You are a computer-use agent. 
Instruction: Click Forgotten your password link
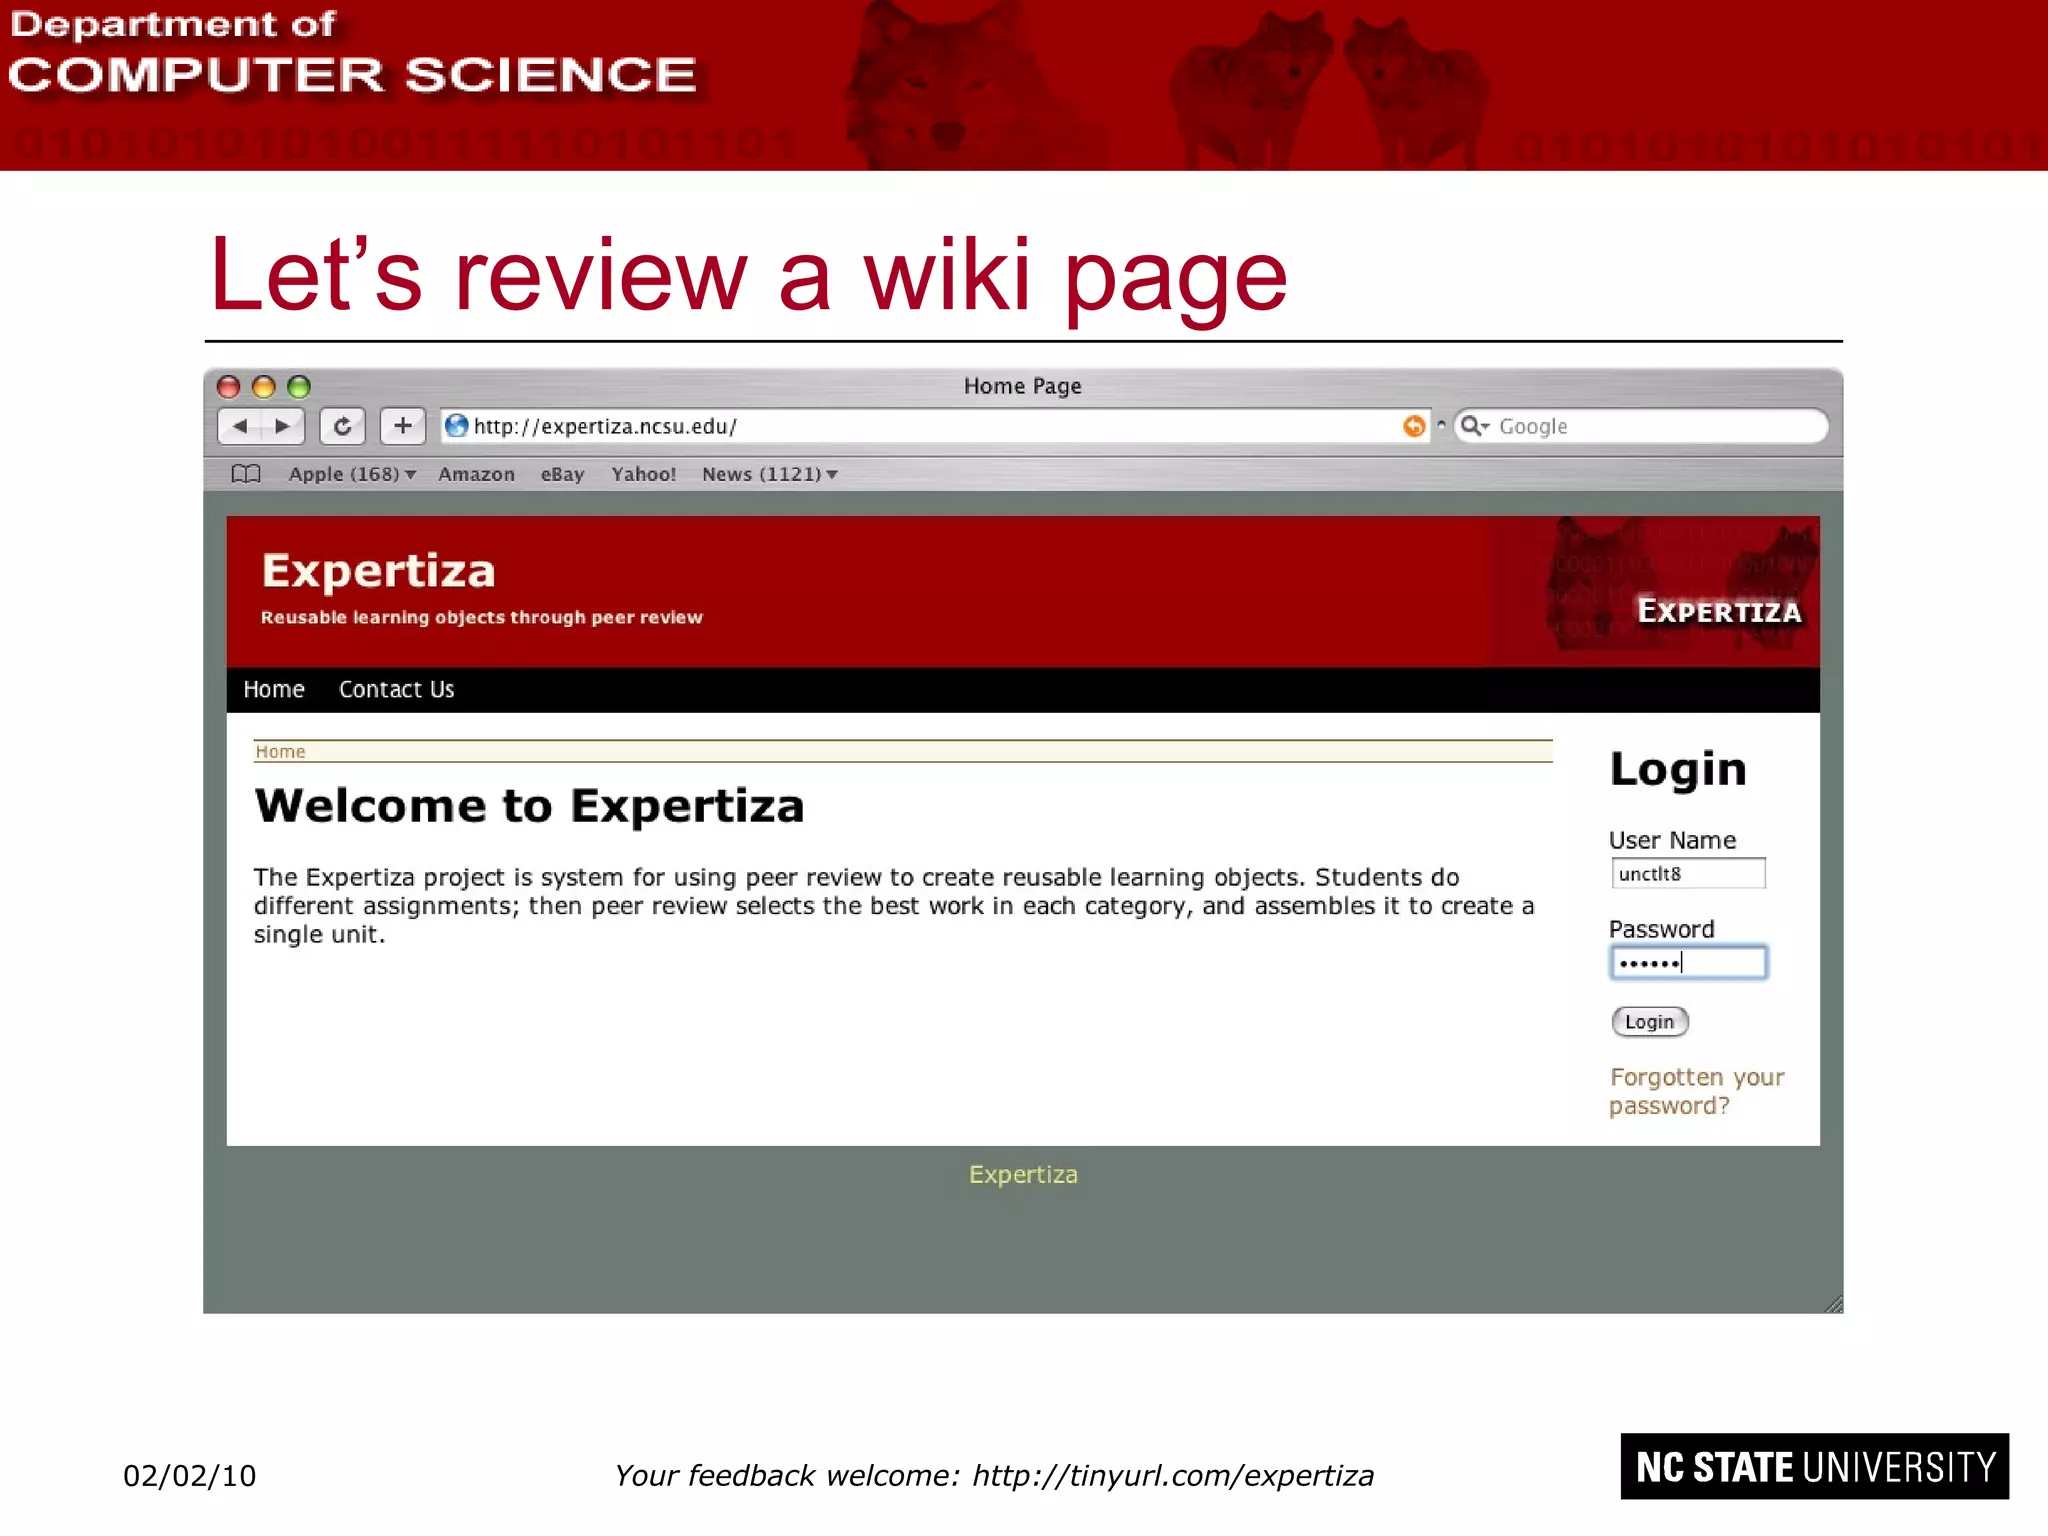point(1696,1091)
